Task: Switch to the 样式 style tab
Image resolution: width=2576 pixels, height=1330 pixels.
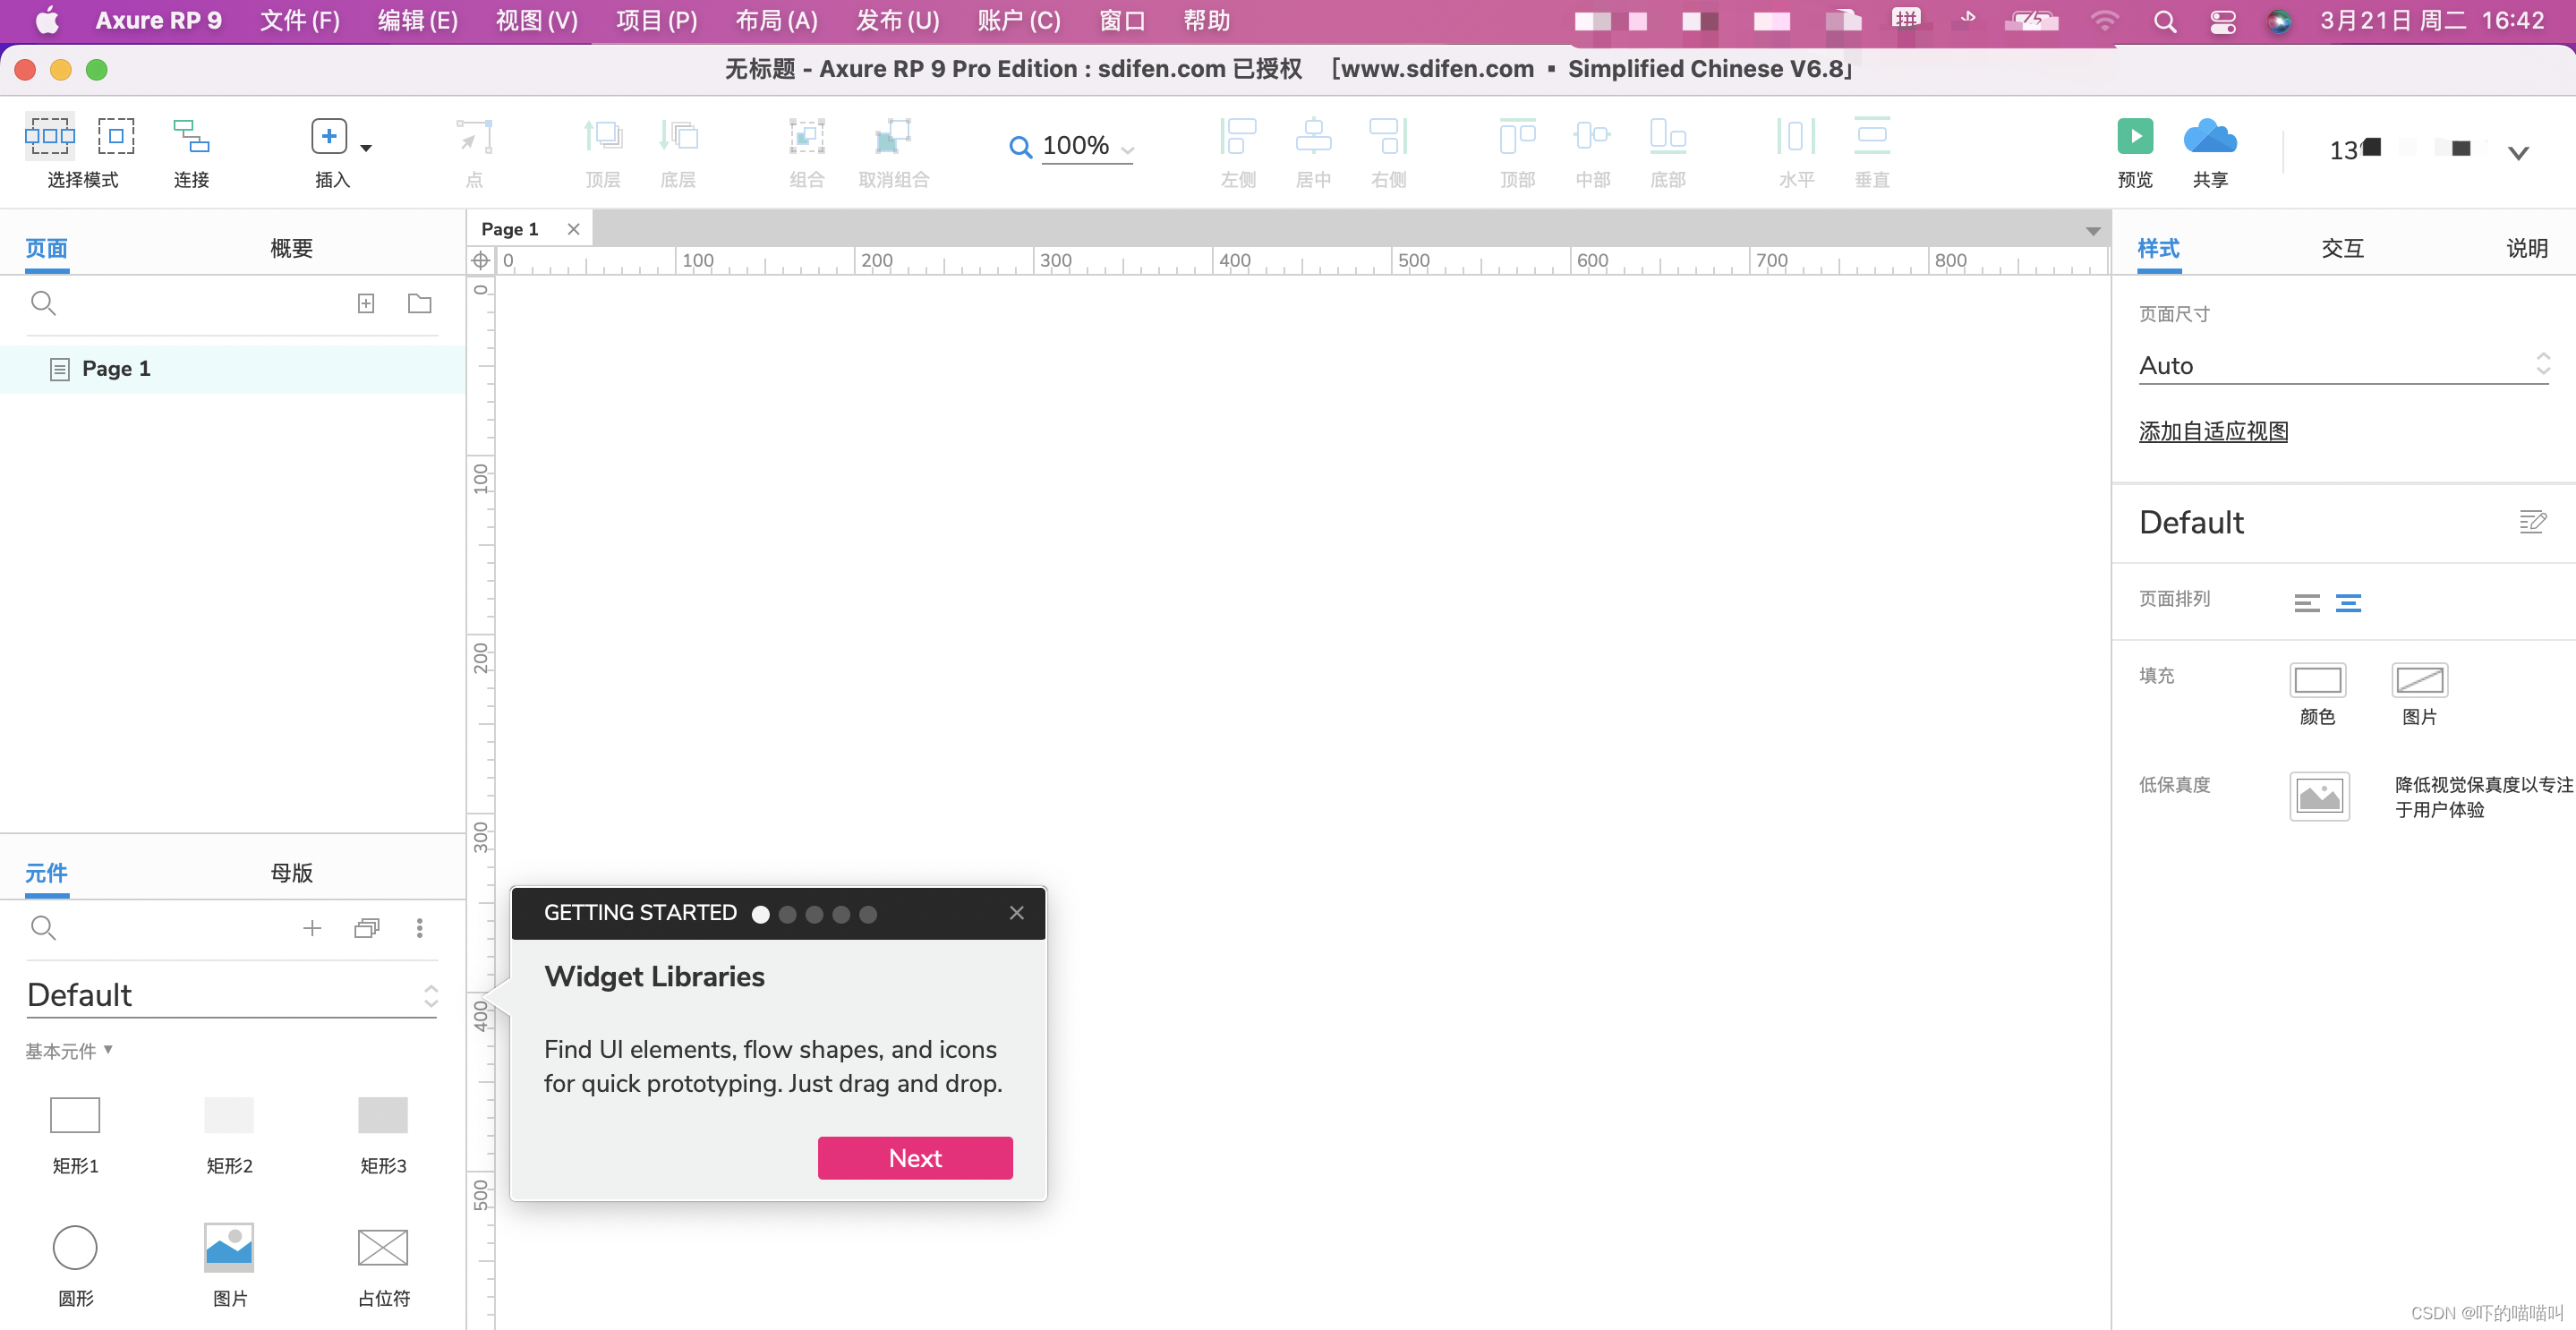Action: [x=2159, y=248]
